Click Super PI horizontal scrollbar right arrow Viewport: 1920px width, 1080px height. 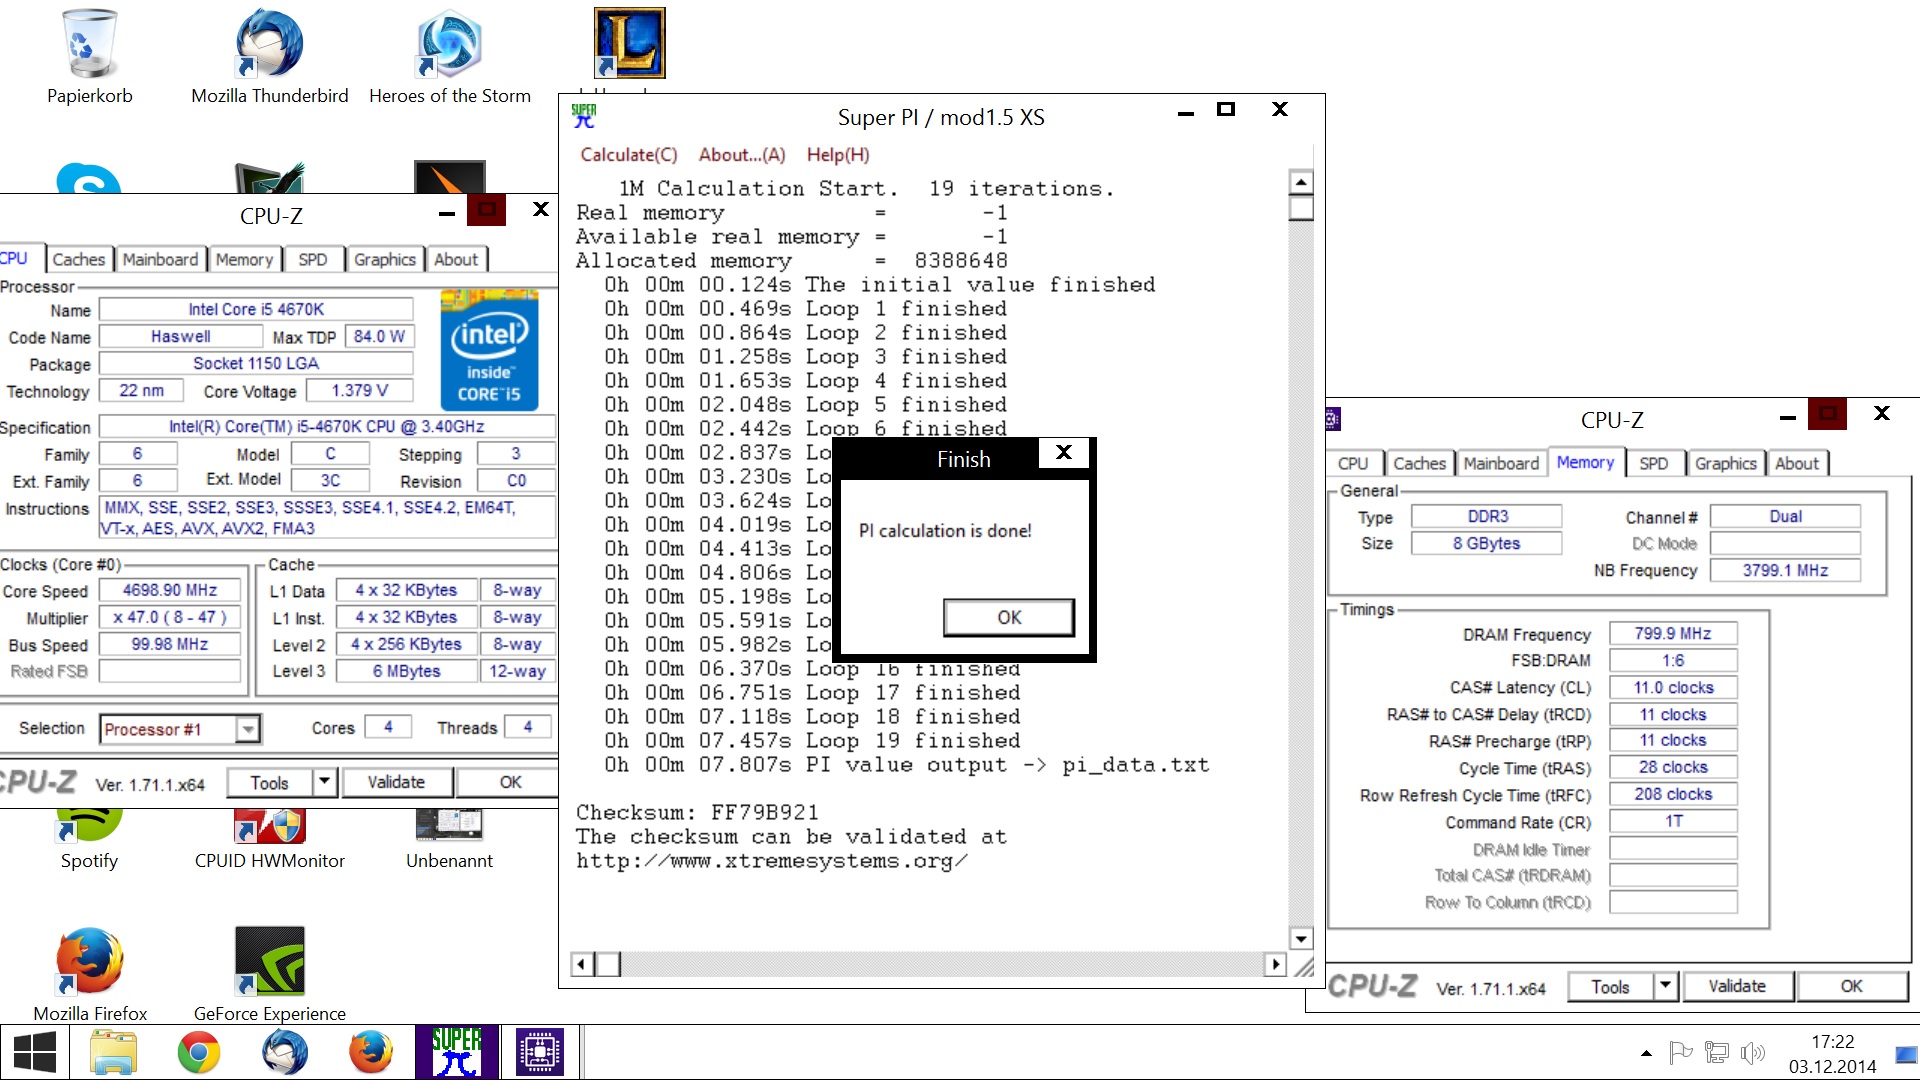pos(1274,965)
